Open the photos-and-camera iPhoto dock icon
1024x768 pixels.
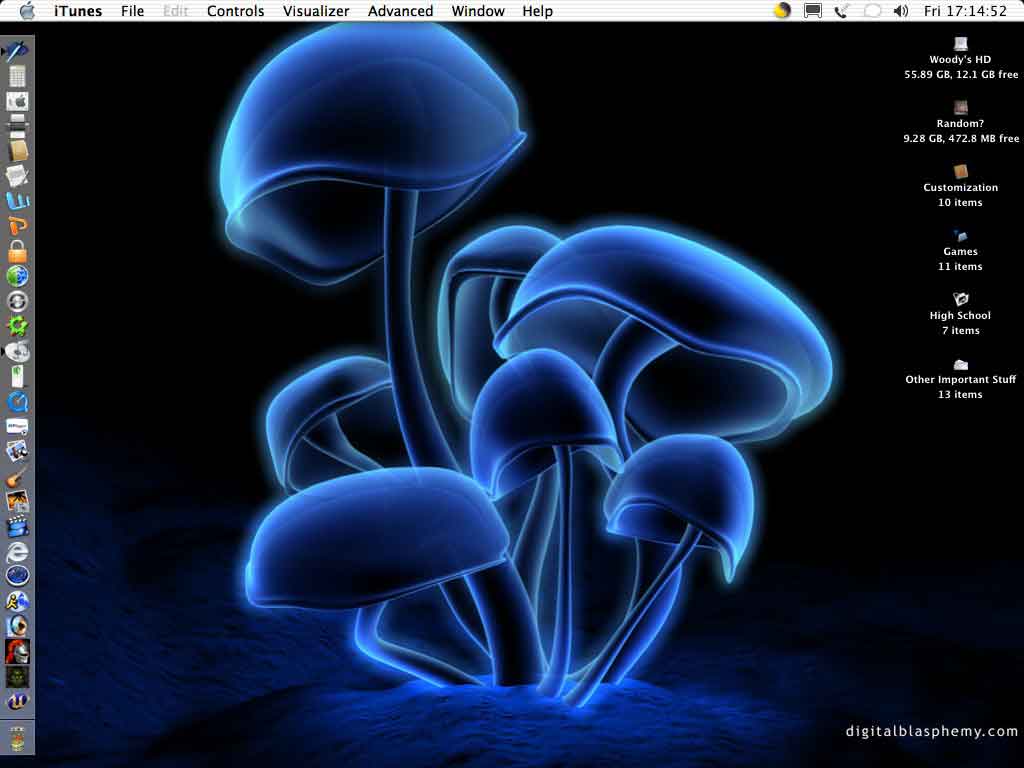pyautogui.click(x=17, y=451)
